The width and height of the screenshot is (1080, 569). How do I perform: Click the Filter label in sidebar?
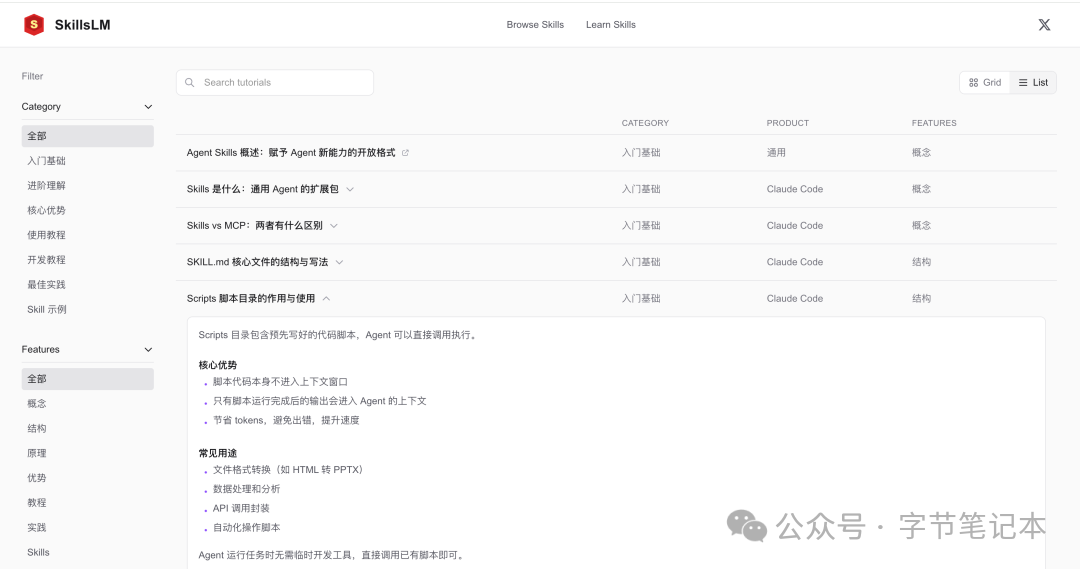(32, 76)
